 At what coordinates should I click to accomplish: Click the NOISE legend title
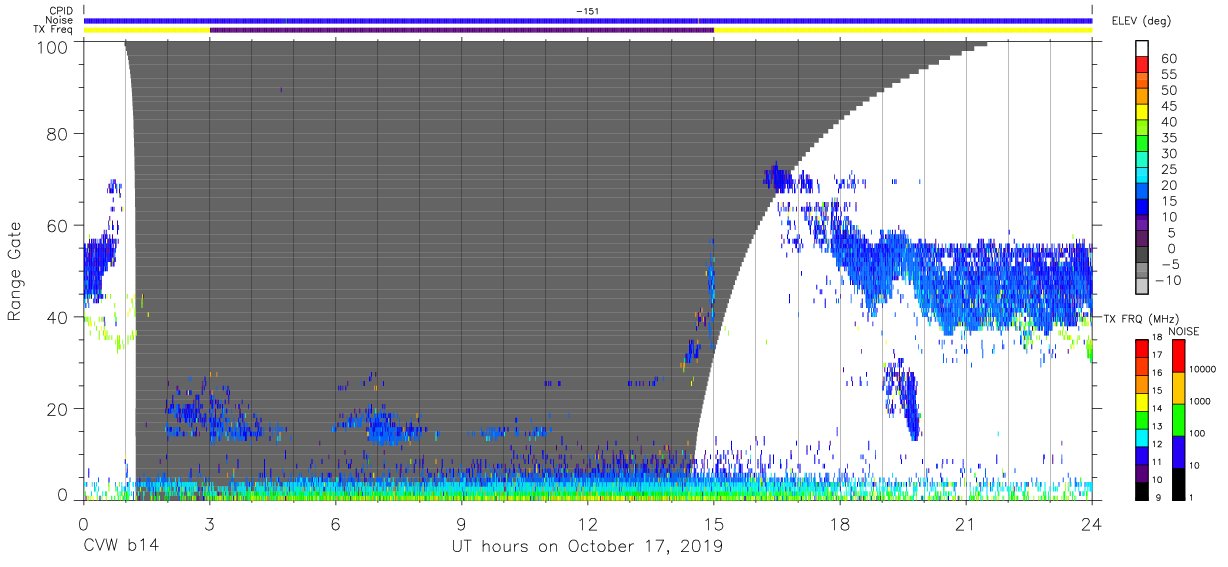tap(1186, 332)
